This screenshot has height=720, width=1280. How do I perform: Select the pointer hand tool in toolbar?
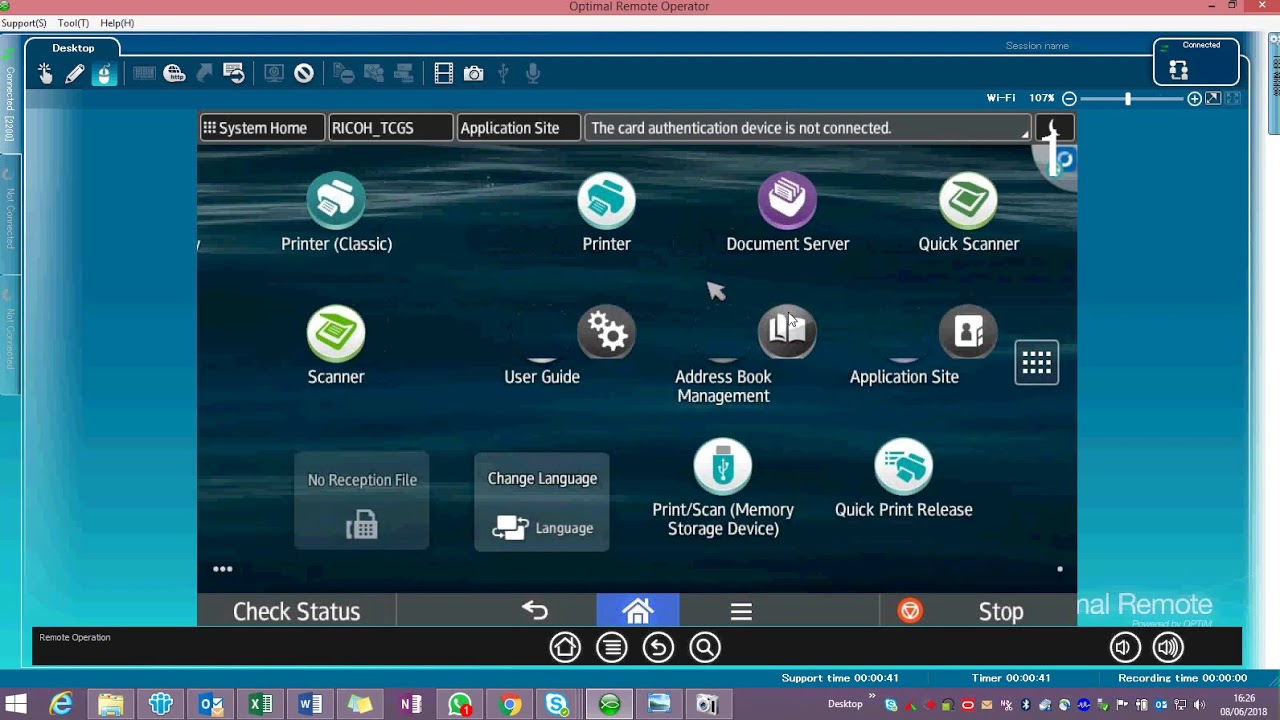pos(45,73)
